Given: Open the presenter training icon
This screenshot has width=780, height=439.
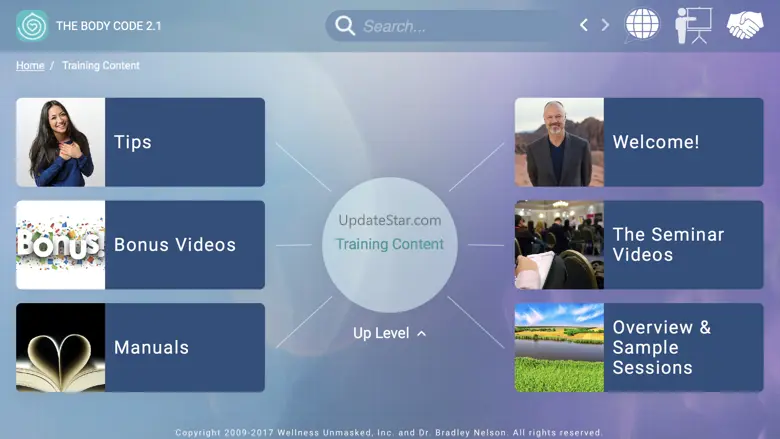Looking at the screenshot, I should [693, 25].
